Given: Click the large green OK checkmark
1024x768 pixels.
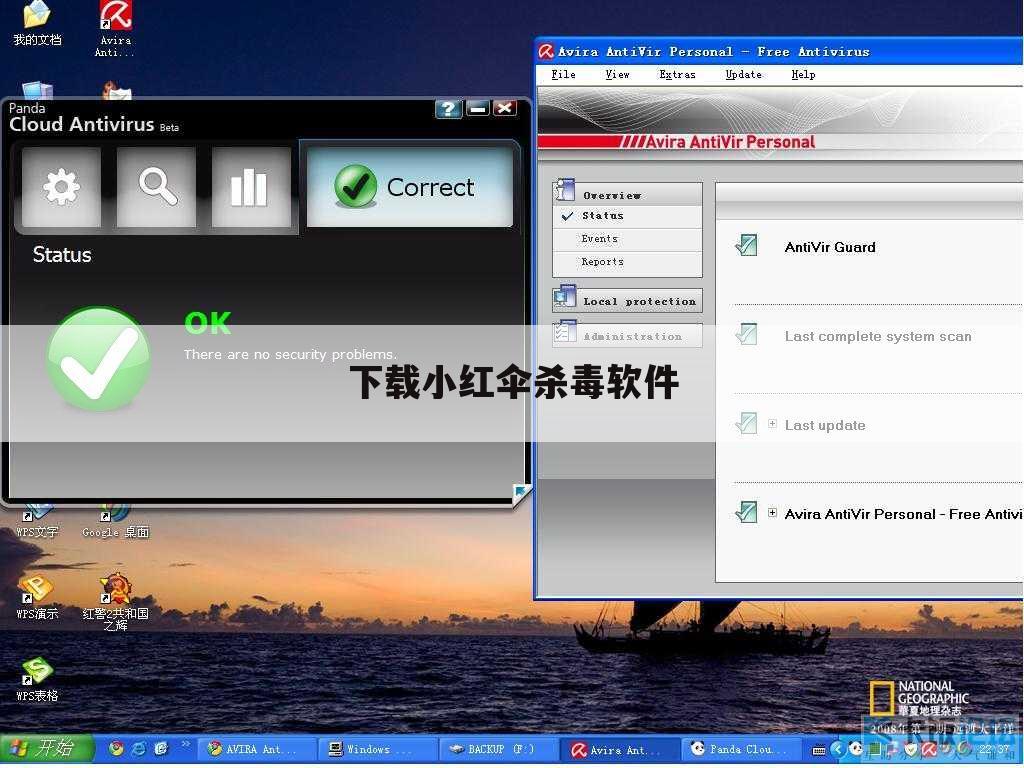Looking at the screenshot, I should [x=99, y=359].
